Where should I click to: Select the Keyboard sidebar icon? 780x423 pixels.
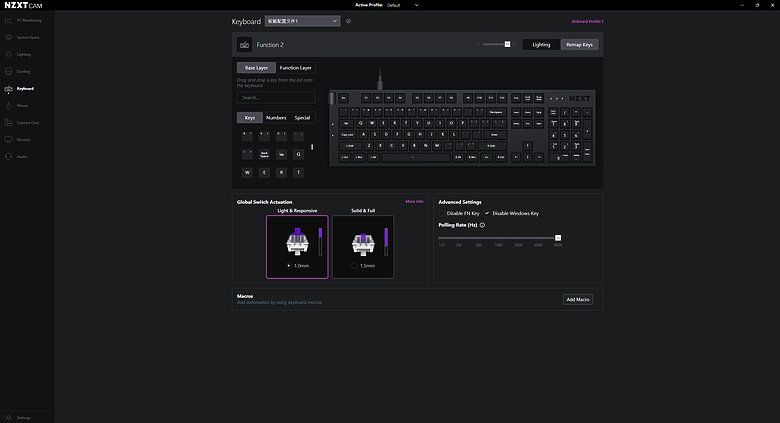coord(8,89)
